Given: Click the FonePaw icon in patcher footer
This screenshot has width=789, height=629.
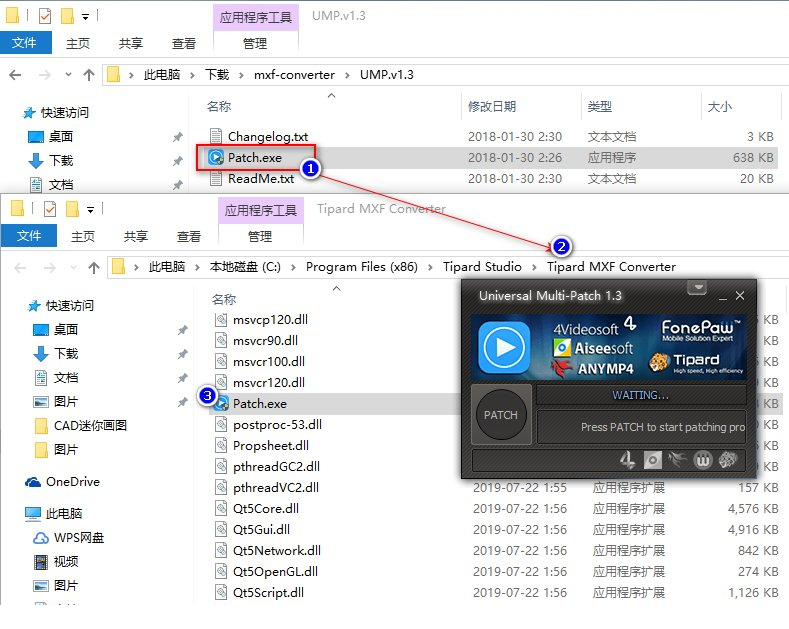Looking at the screenshot, I should coord(703,460).
